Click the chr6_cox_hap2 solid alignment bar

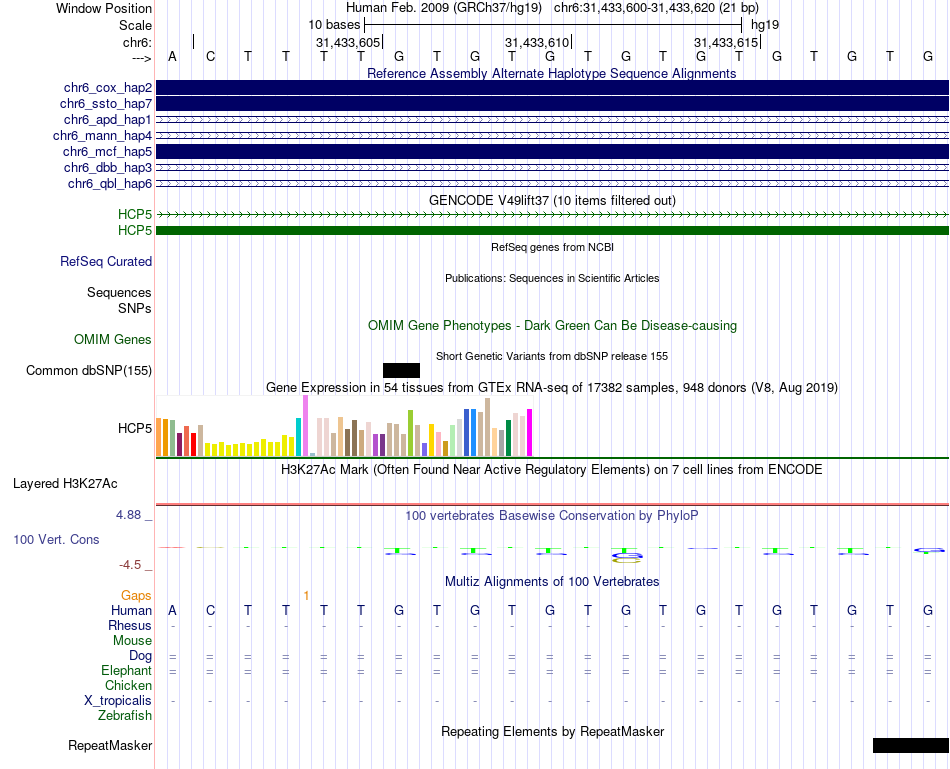(552, 88)
